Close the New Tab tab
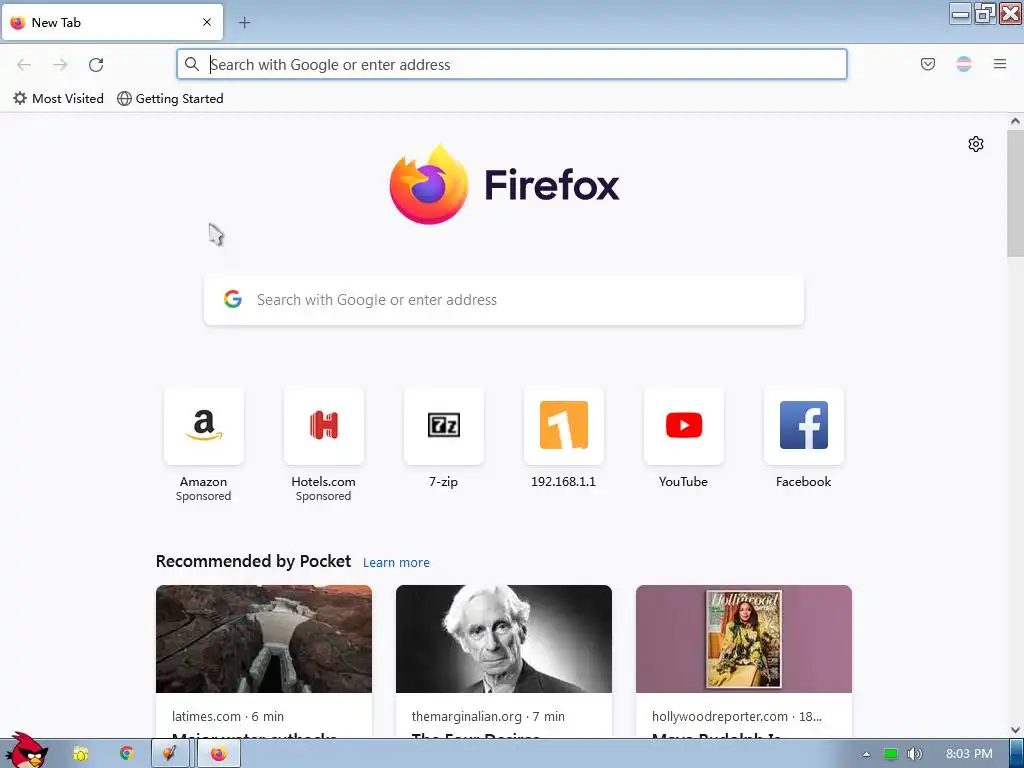1024x768 pixels. tap(207, 22)
